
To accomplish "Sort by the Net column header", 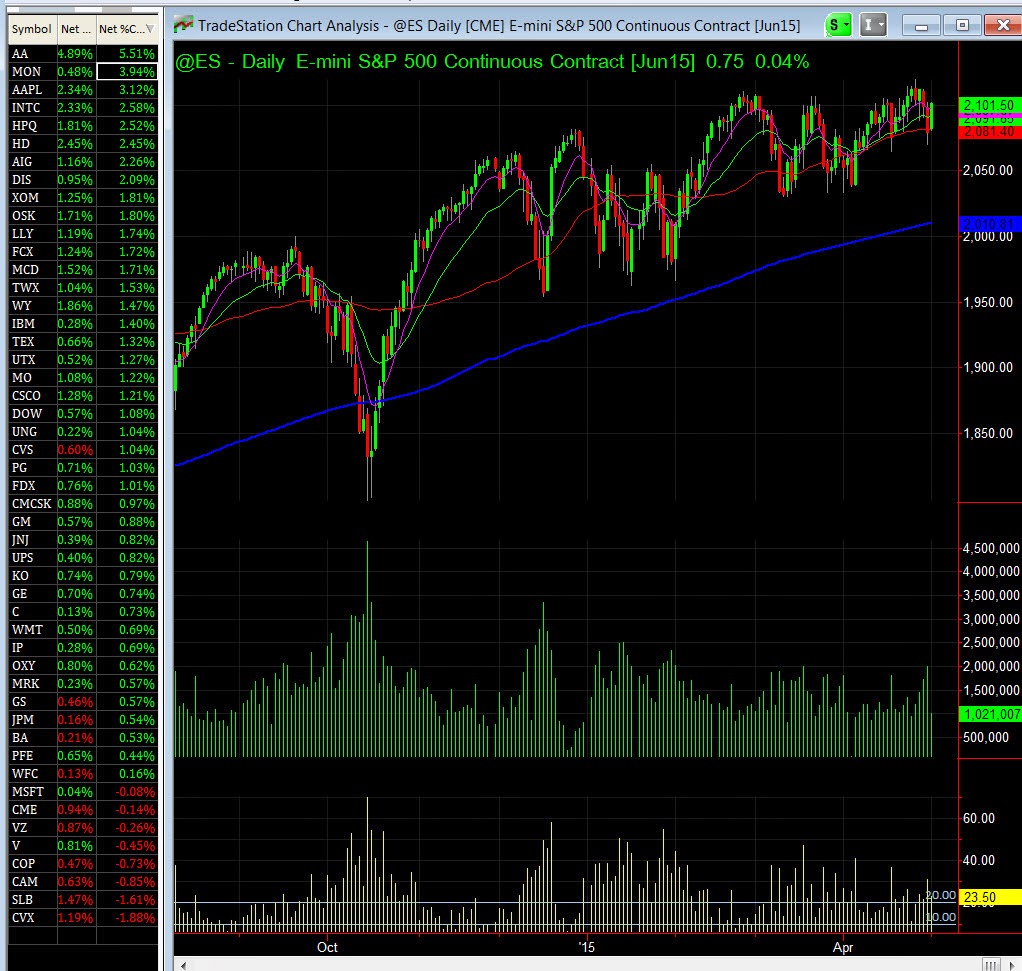I will pyautogui.click(x=76, y=29).
